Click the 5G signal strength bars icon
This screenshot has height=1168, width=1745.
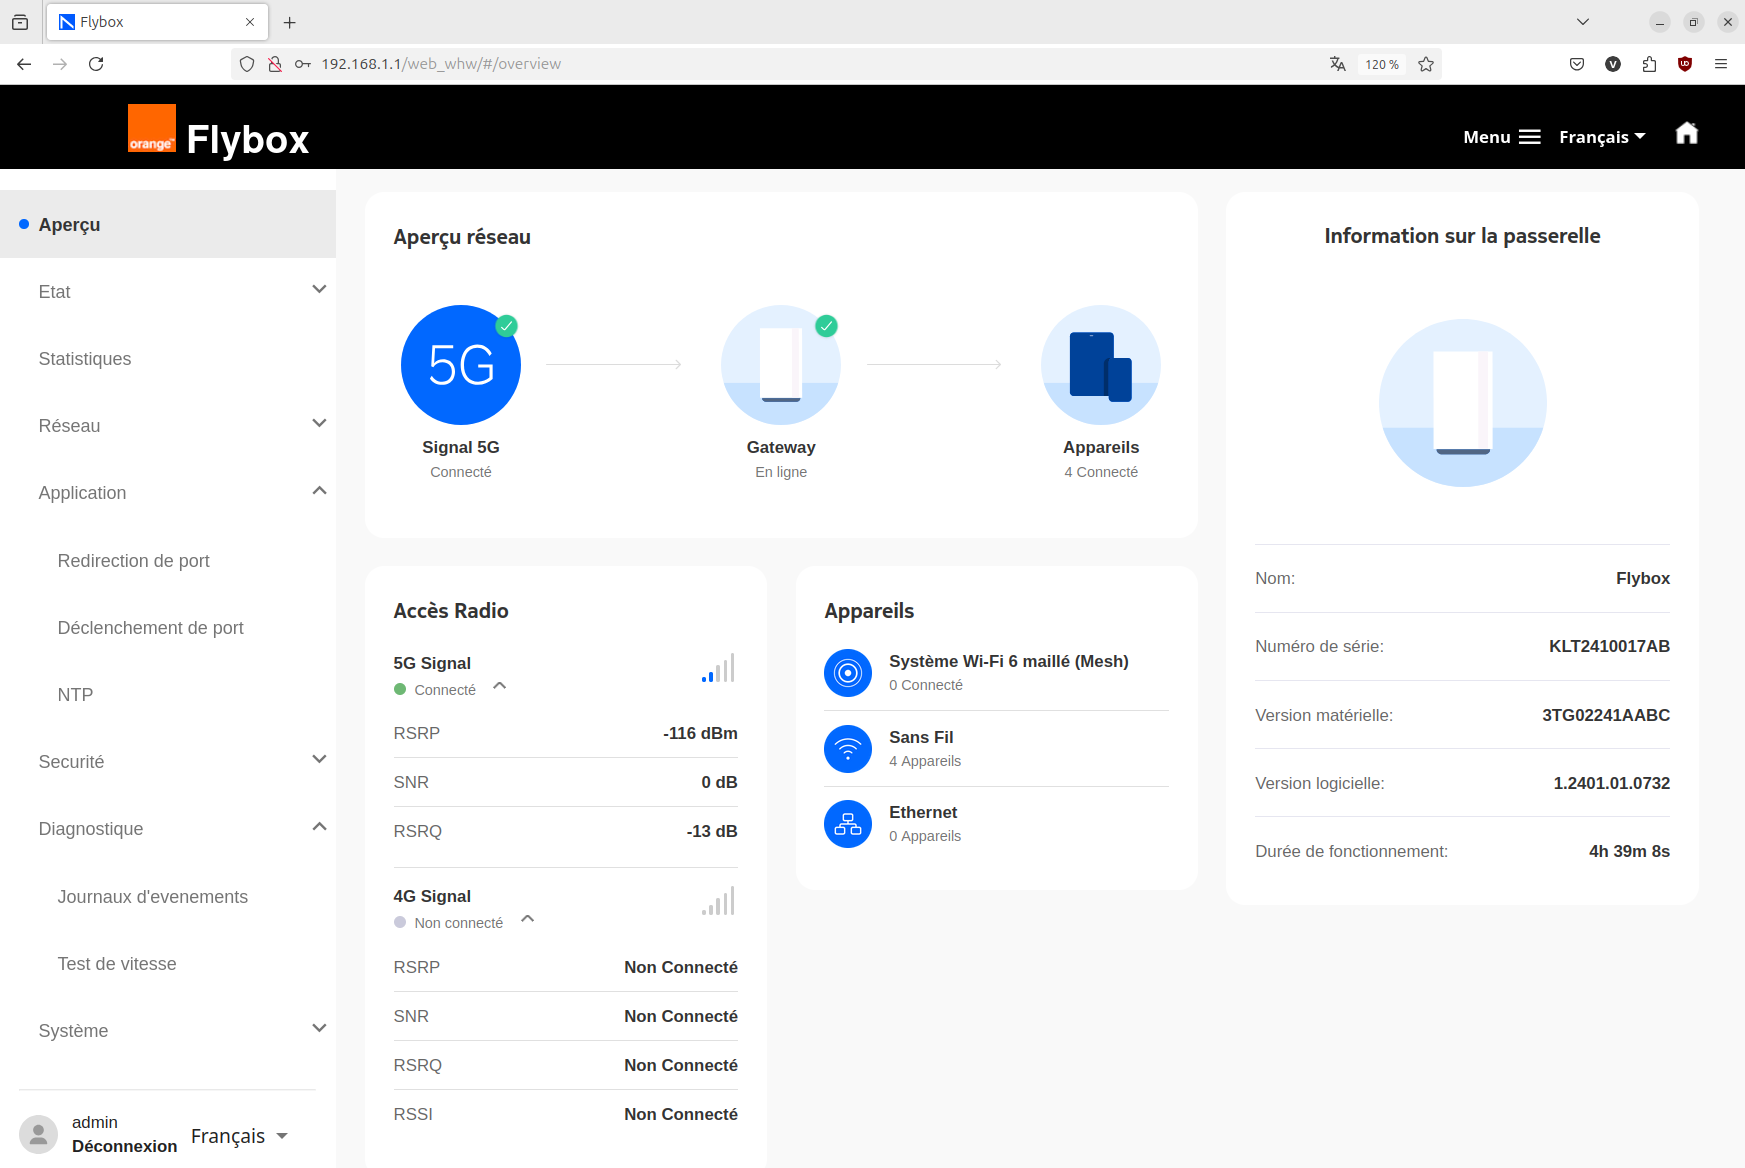point(718,668)
